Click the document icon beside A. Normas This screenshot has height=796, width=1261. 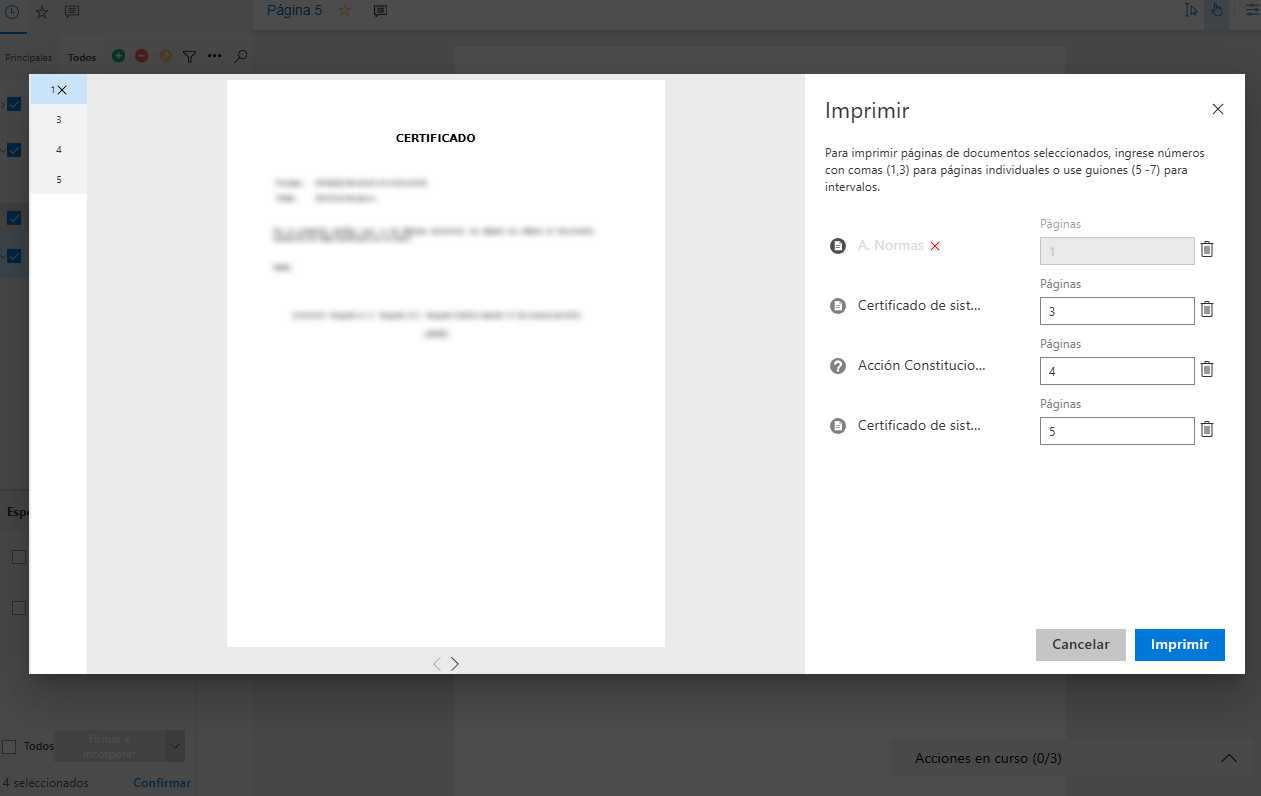838,246
